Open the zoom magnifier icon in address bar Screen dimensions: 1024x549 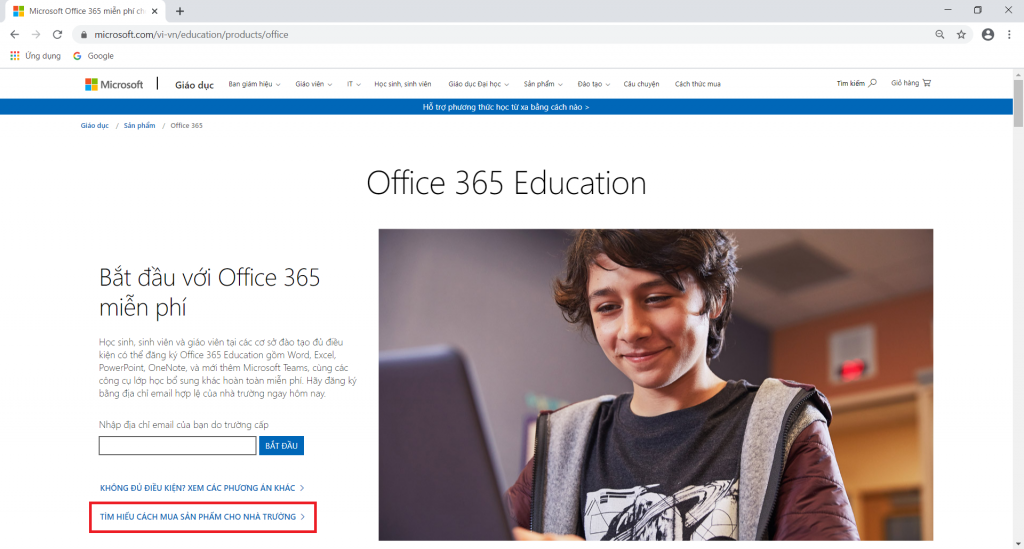(x=940, y=35)
